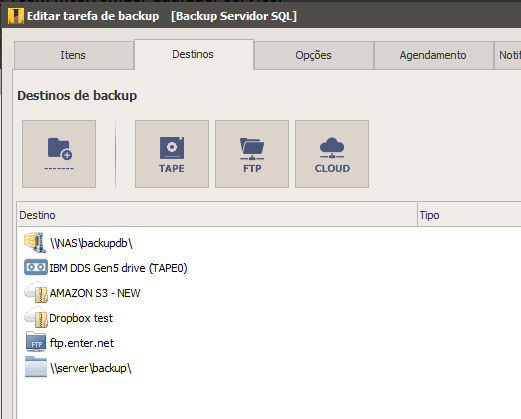Click the FTP folder icon for ftp.enter.net
This screenshot has width=521, height=419.
pyautogui.click(x=36, y=342)
